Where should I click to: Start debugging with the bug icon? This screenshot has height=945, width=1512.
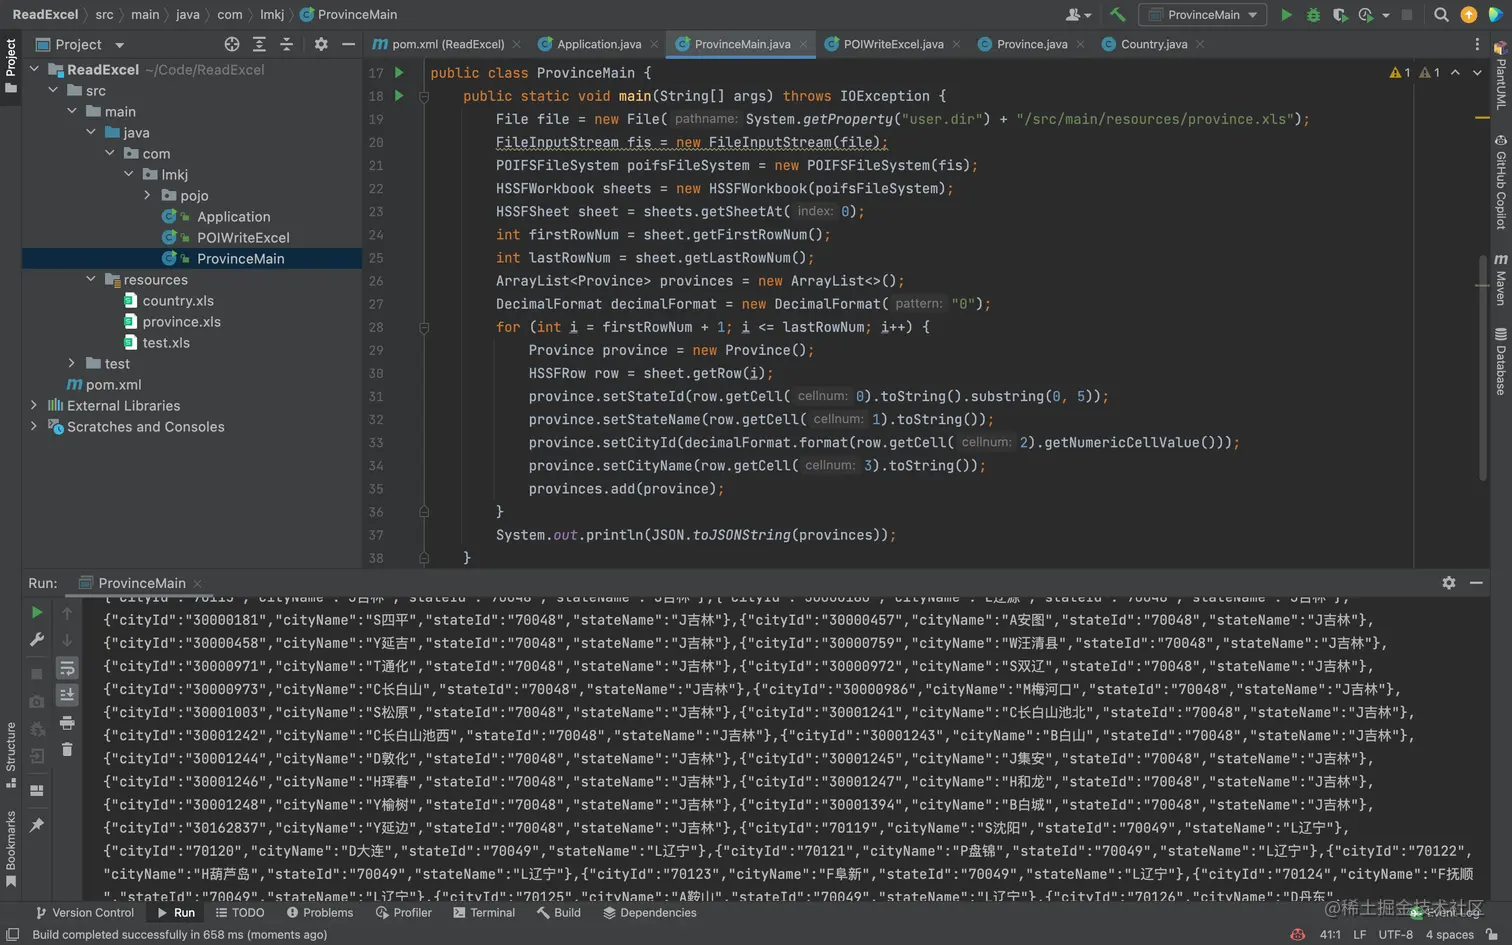tap(1313, 15)
